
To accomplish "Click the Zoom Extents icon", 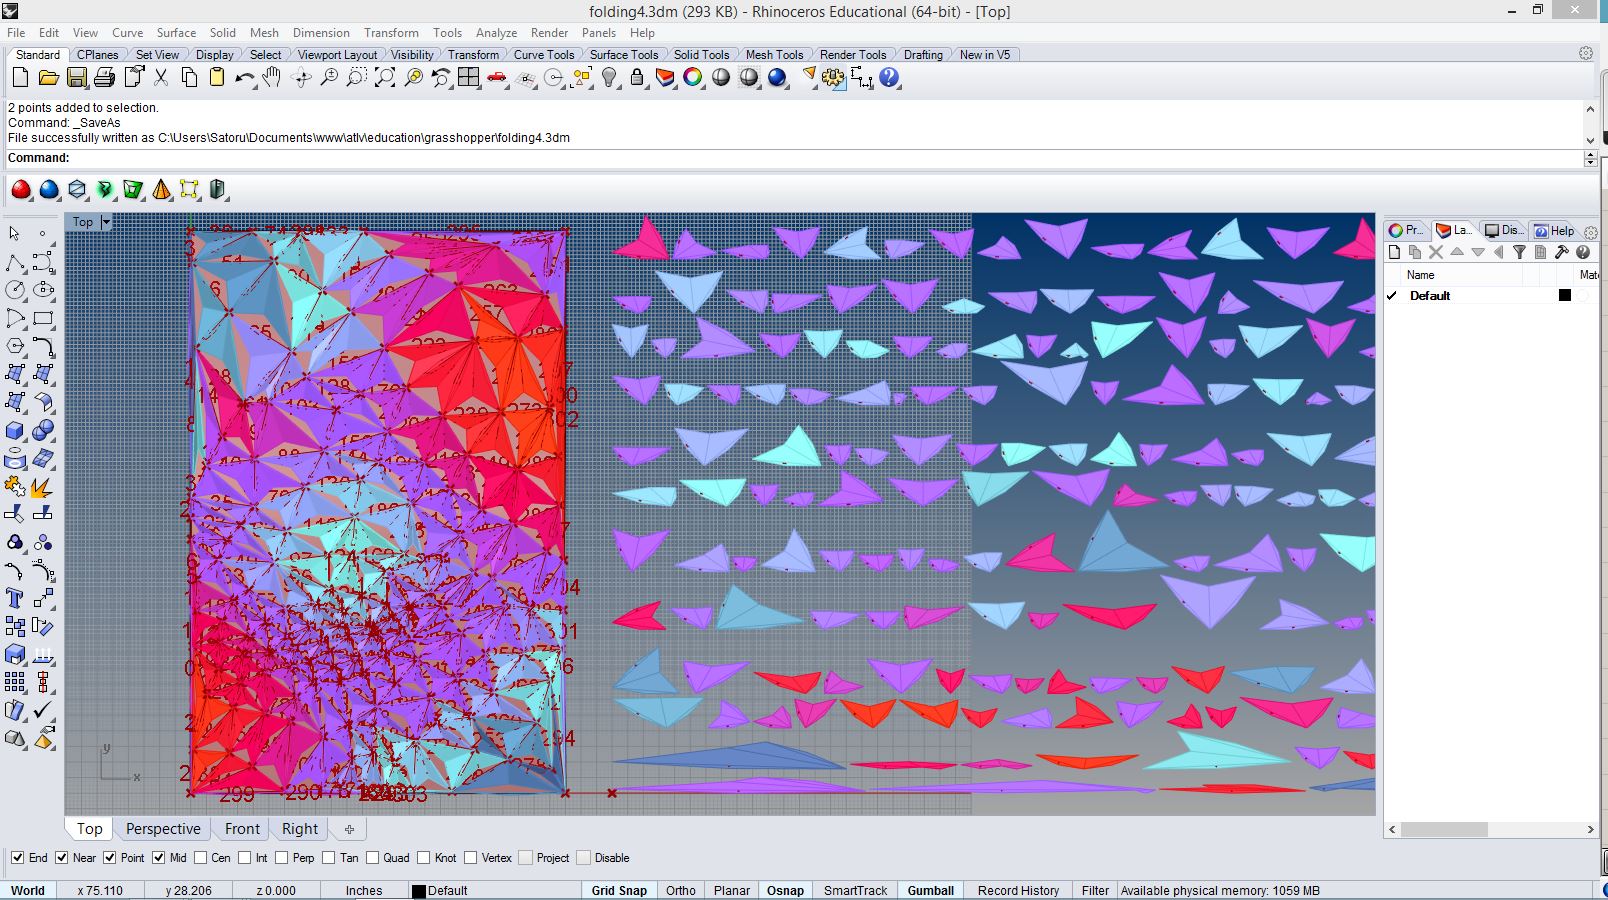I will (385, 78).
